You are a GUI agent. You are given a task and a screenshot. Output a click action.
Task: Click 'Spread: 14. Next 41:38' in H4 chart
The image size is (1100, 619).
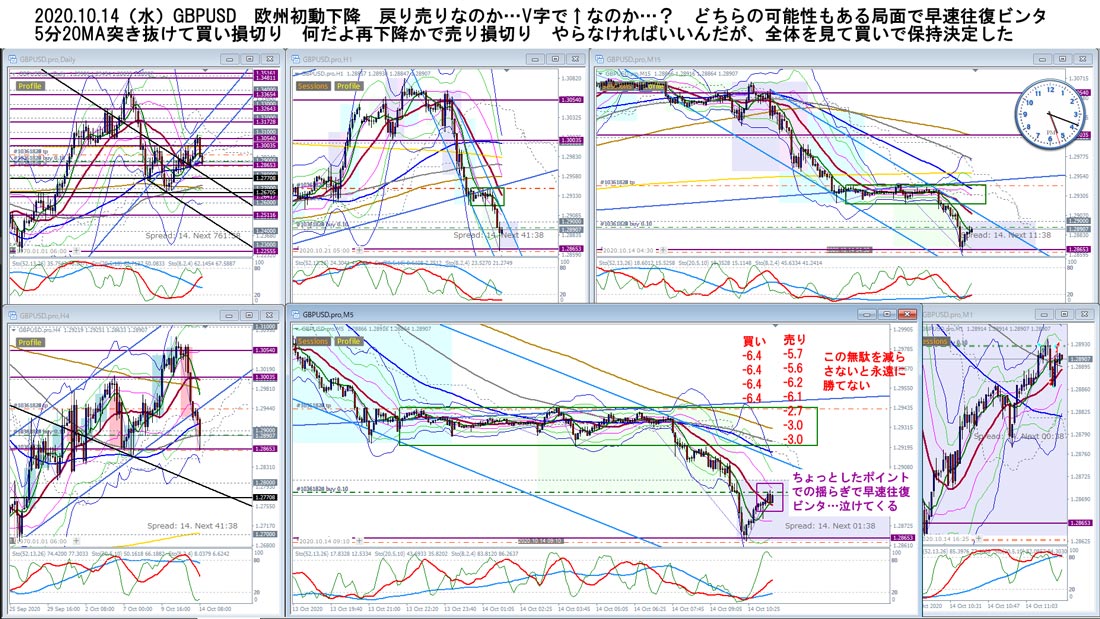pos(192,526)
